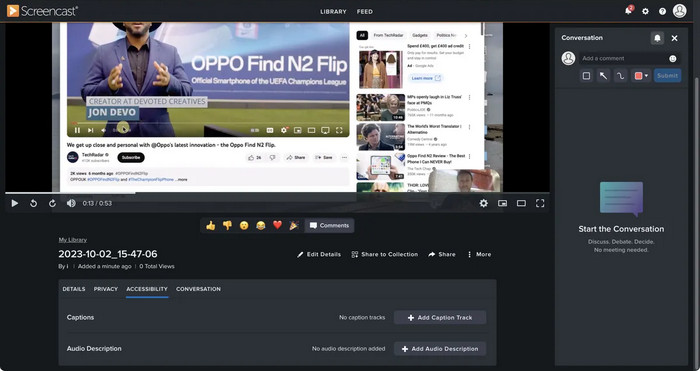Click the video title 2023-10-02_15-47-06
This screenshot has height=371, width=700.
108,254
